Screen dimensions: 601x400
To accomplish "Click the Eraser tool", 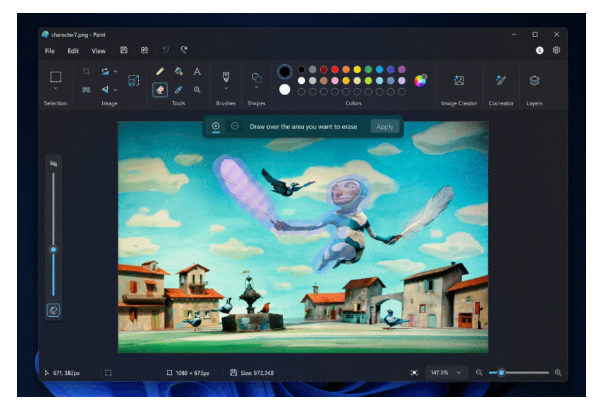I will point(159,89).
